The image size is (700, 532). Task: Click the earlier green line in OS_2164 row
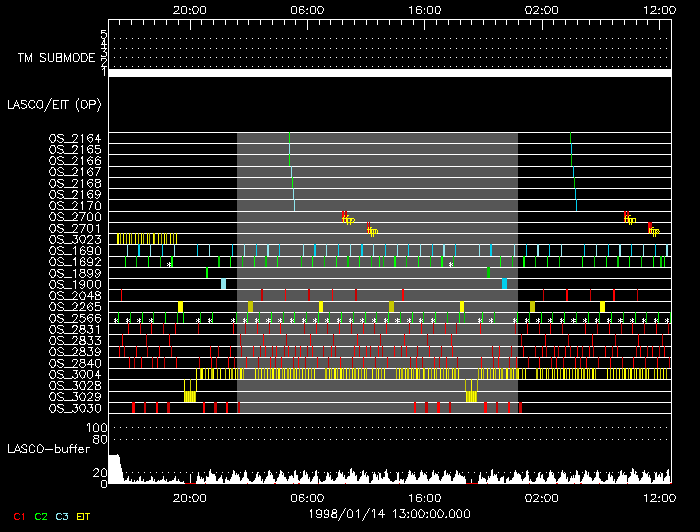(x=289, y=138)
